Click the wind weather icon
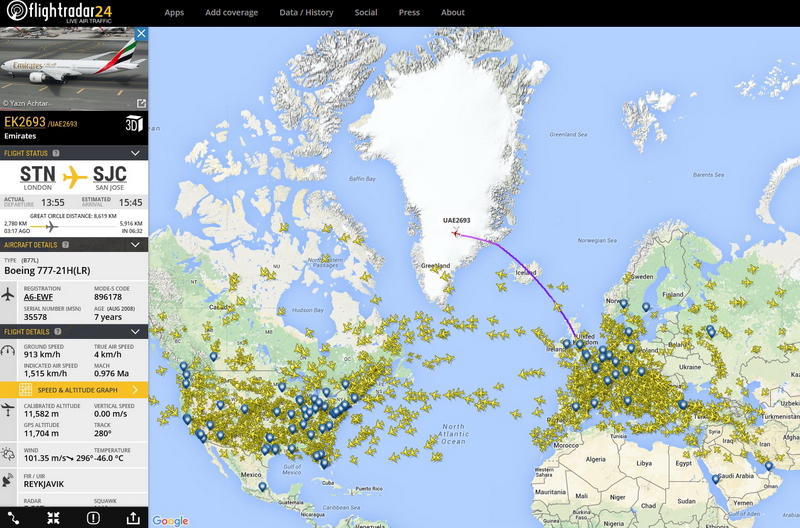 pyautogui.click(x=8, y=454)
